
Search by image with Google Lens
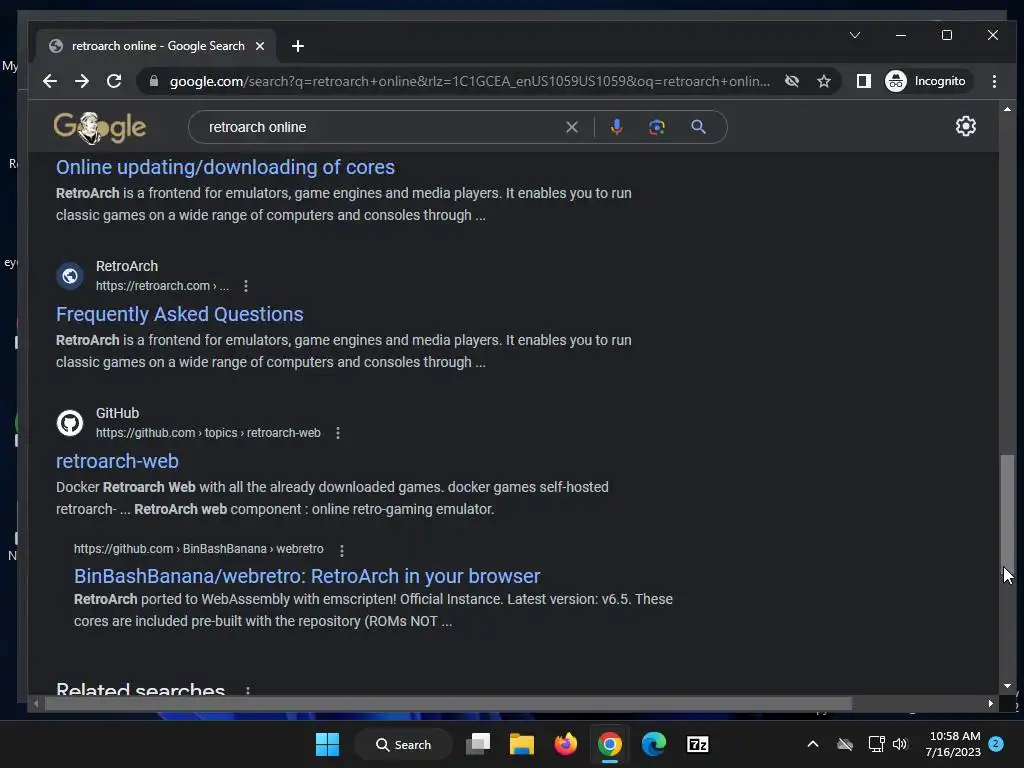656,127
